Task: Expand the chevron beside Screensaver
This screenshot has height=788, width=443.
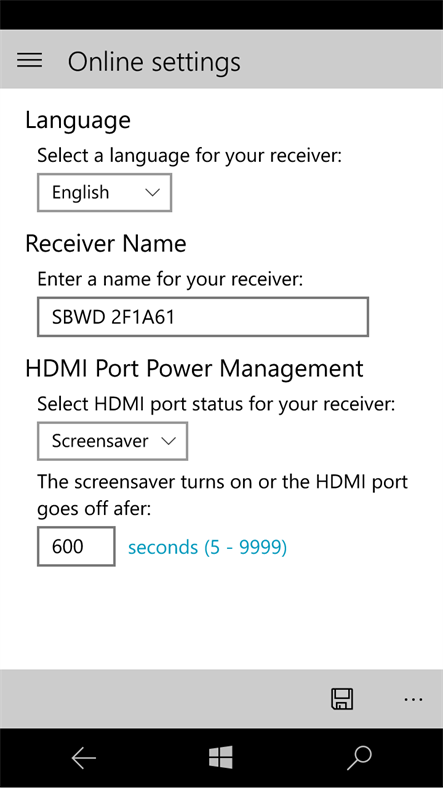Action: coord(168,441)
